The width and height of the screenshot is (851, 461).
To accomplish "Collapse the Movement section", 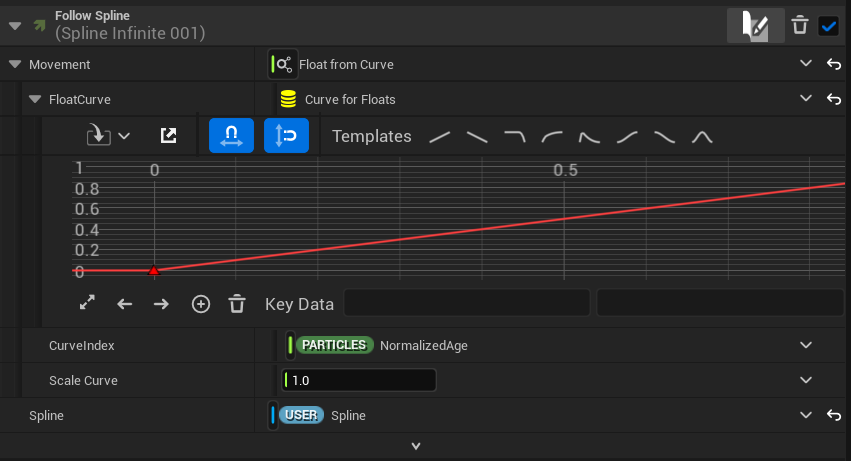I will 15,64.
